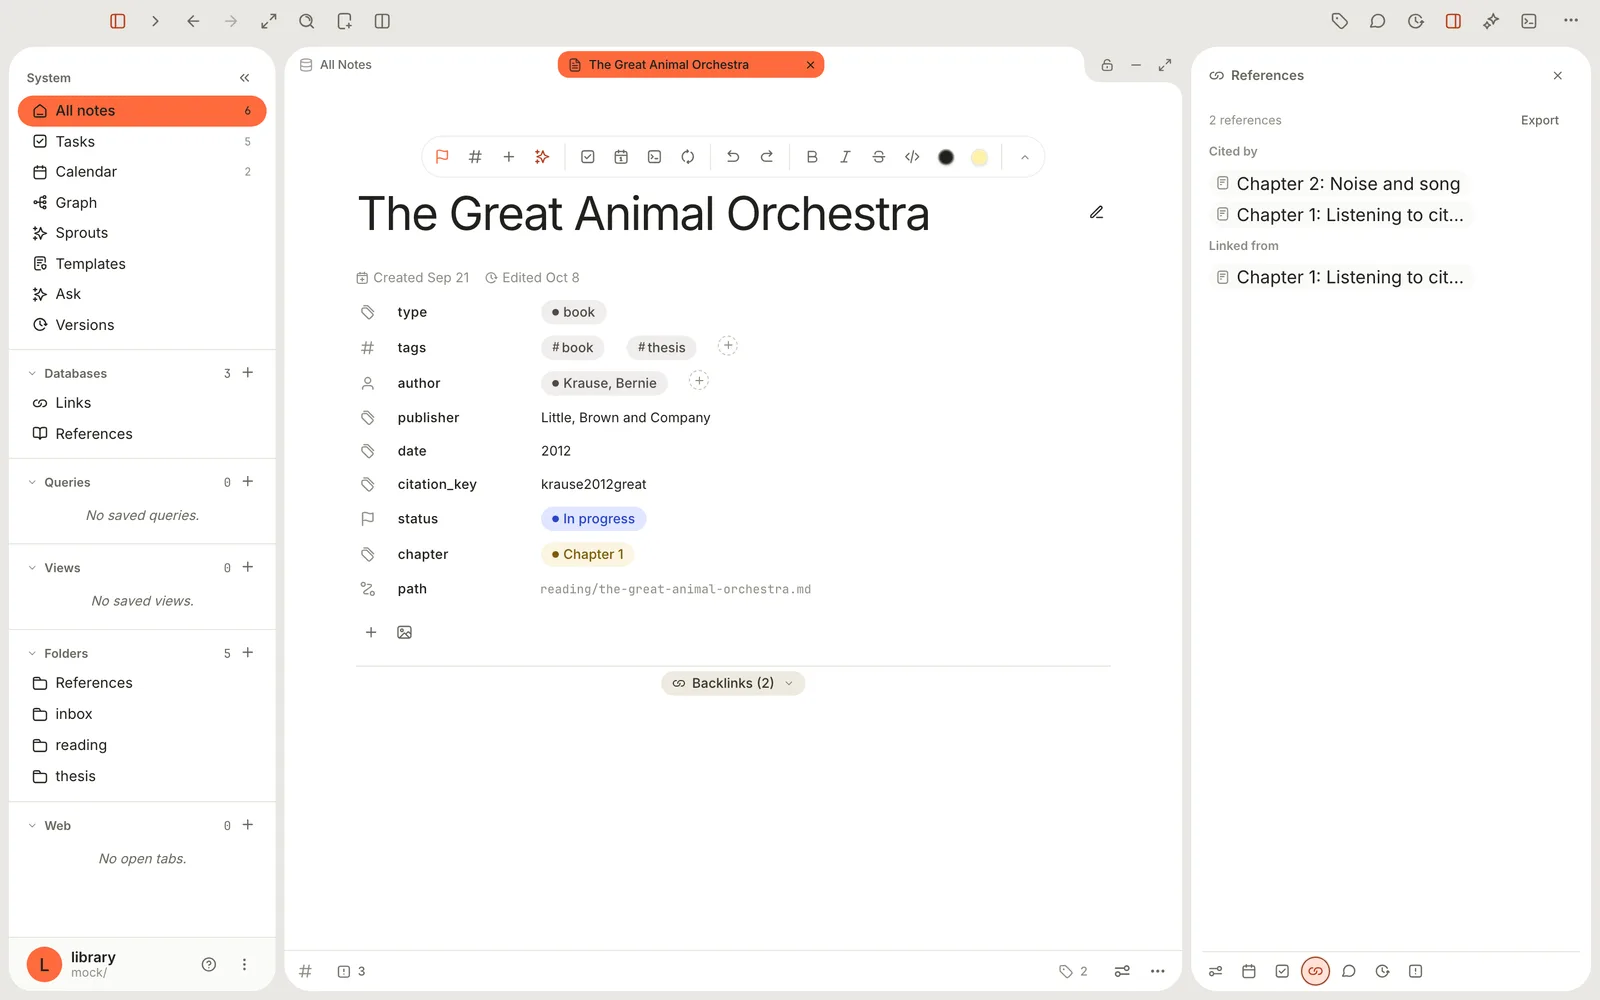The height and width of the screenshot is (1000, 1600).
Task: Toggle italic formatting
Action: pos(845,157)
